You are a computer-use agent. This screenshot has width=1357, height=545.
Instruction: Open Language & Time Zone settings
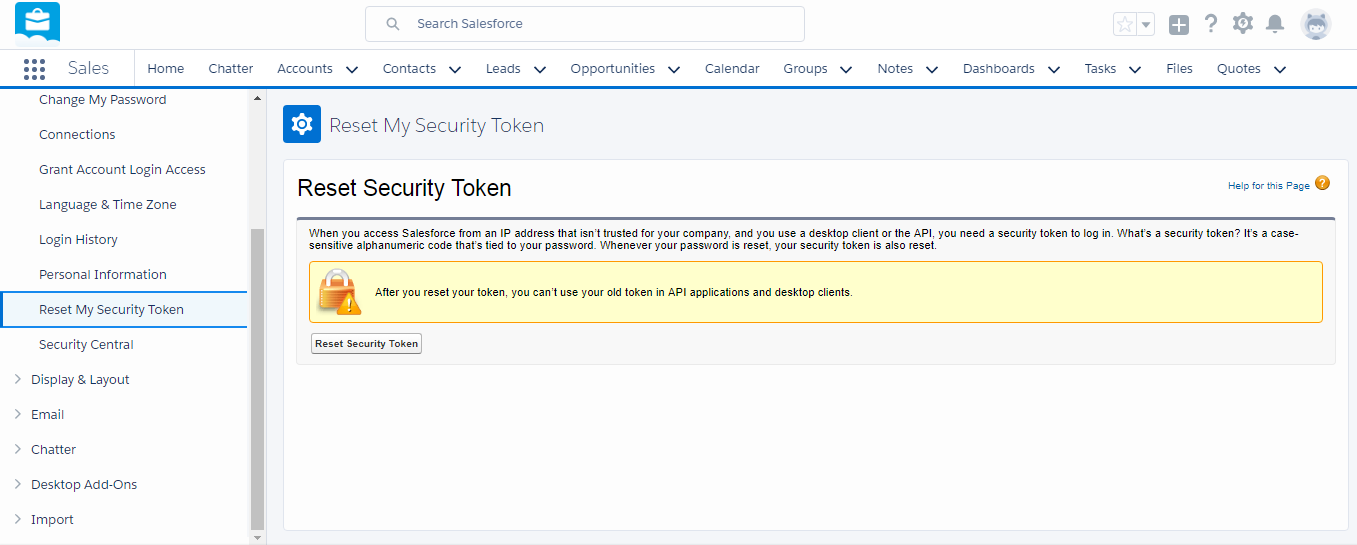pos(108,205)
